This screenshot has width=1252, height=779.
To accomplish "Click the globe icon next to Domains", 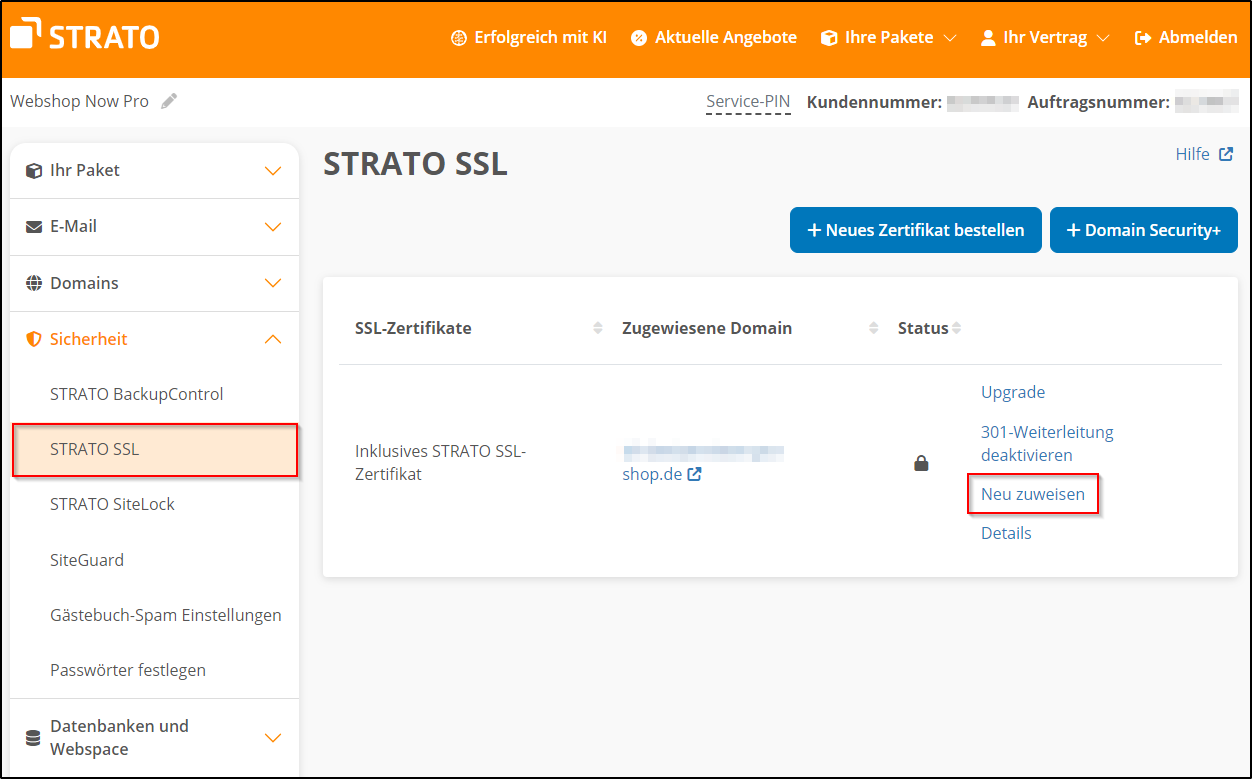I will (x=35, y=283).
